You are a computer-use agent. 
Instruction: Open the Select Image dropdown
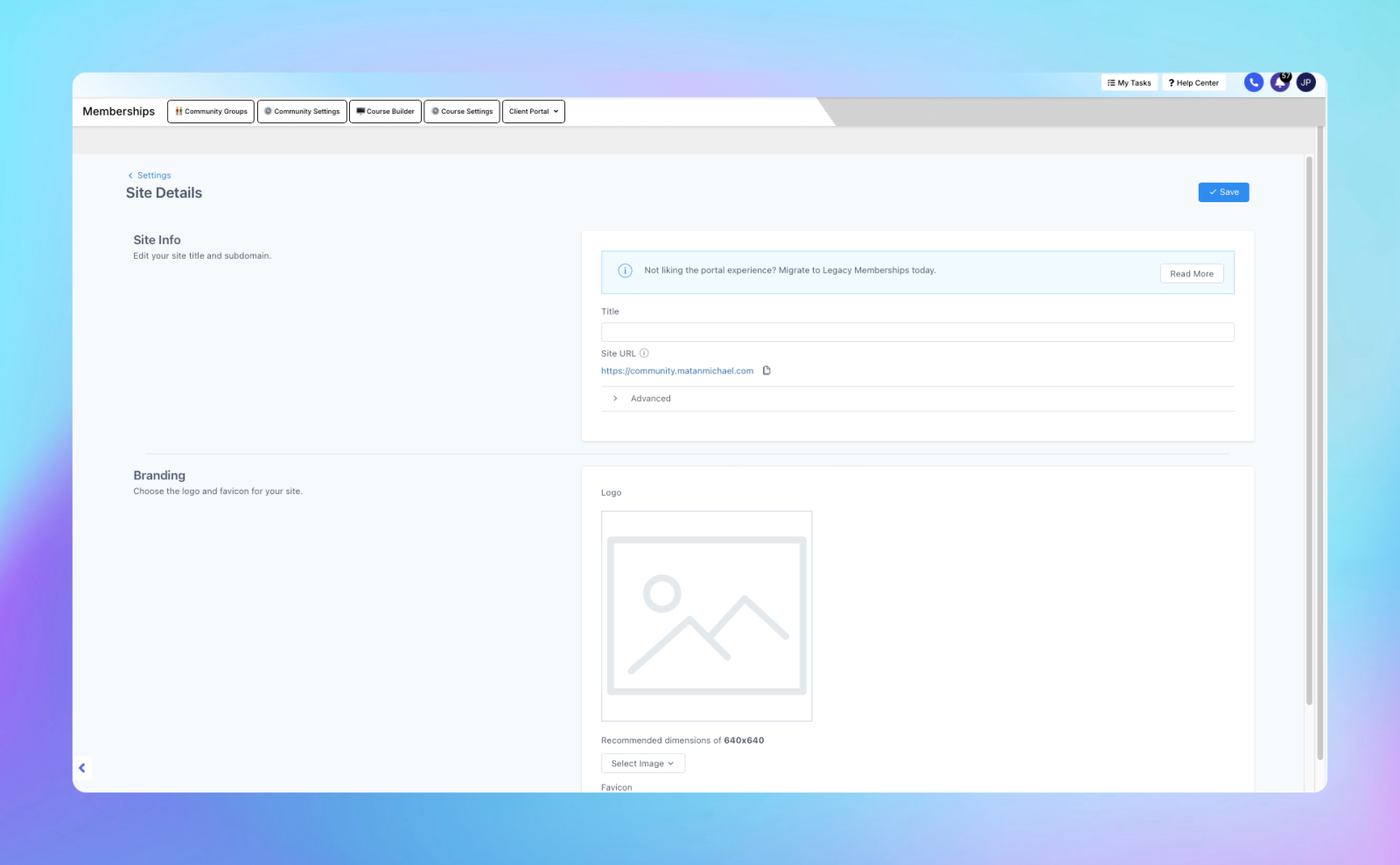(x=643, y=763)
